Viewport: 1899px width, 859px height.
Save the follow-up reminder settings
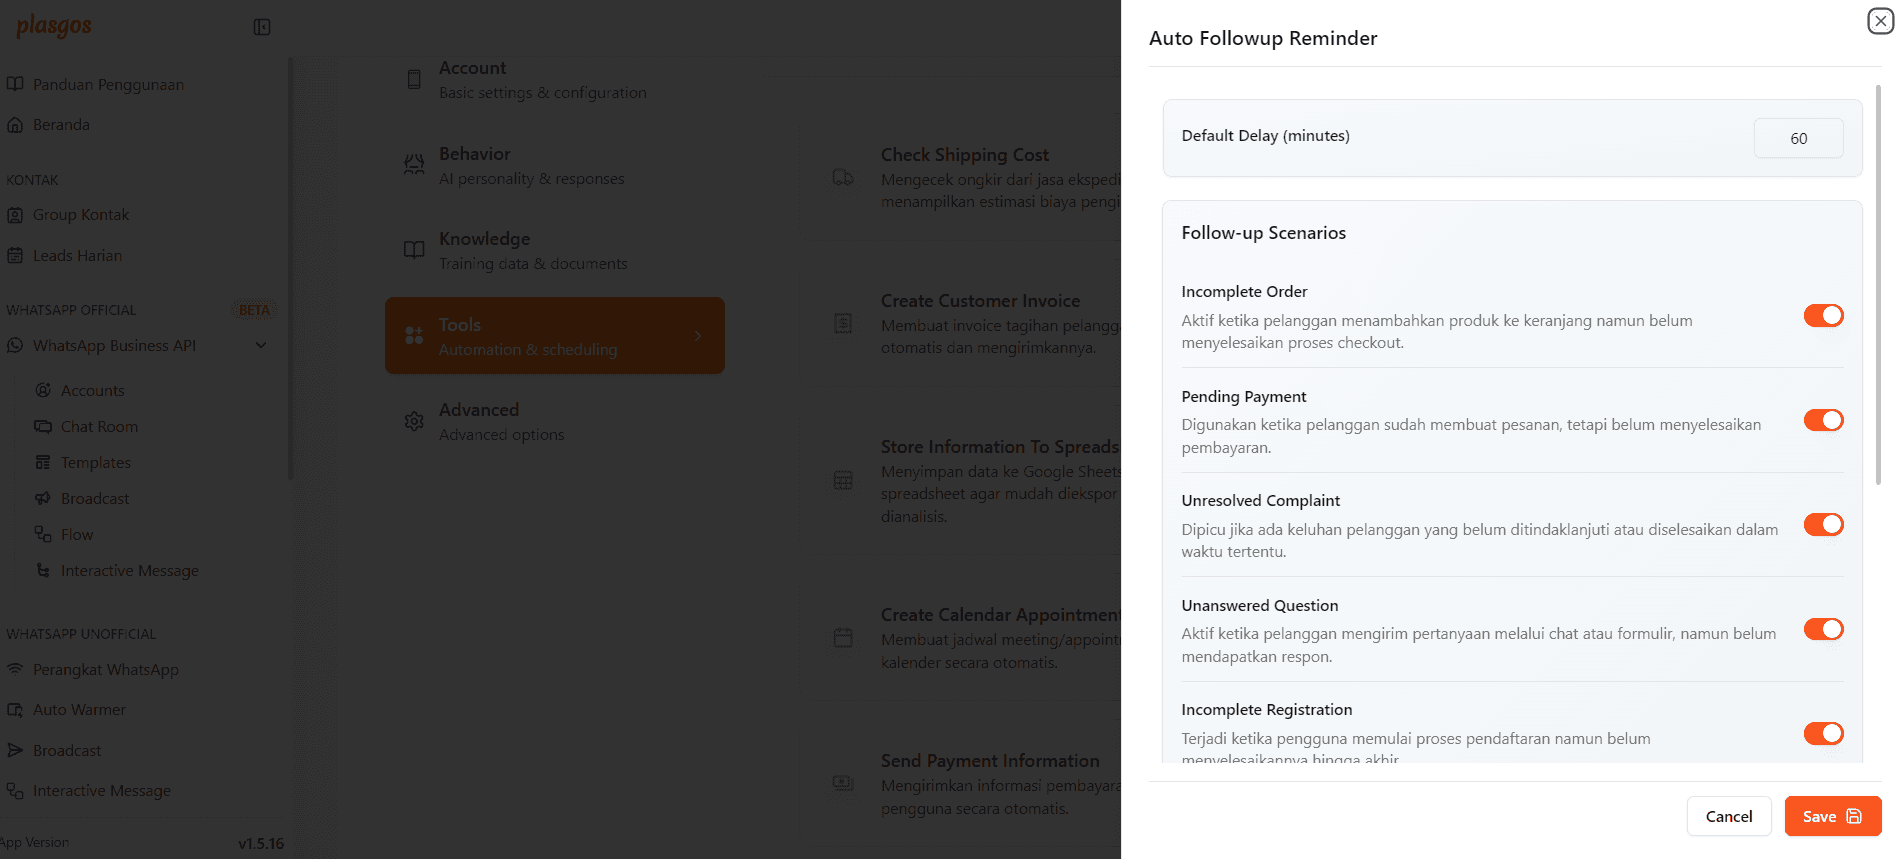1832,816
